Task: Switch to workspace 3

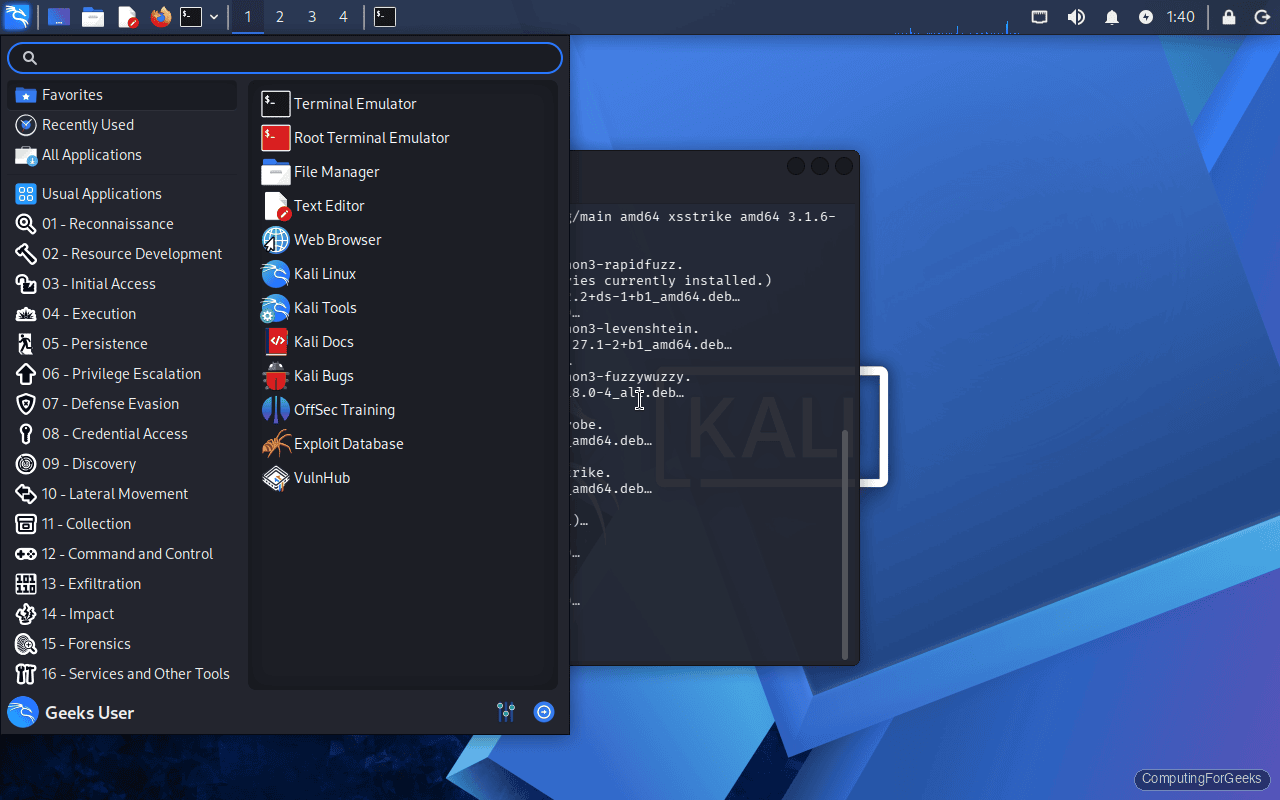Action: click(x=311, y=16)
